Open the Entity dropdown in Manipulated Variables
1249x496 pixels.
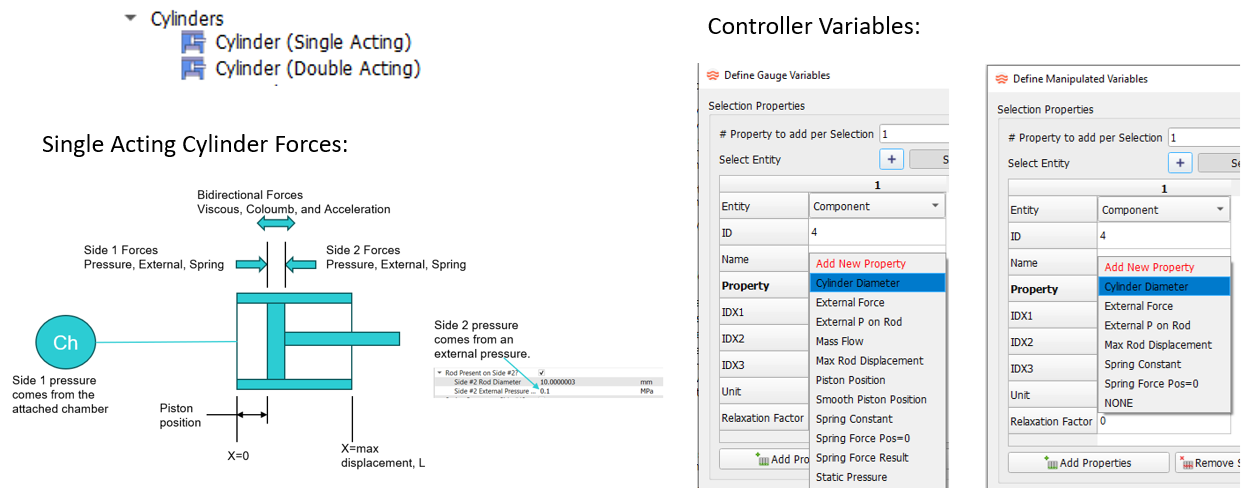click(1166, 210)
